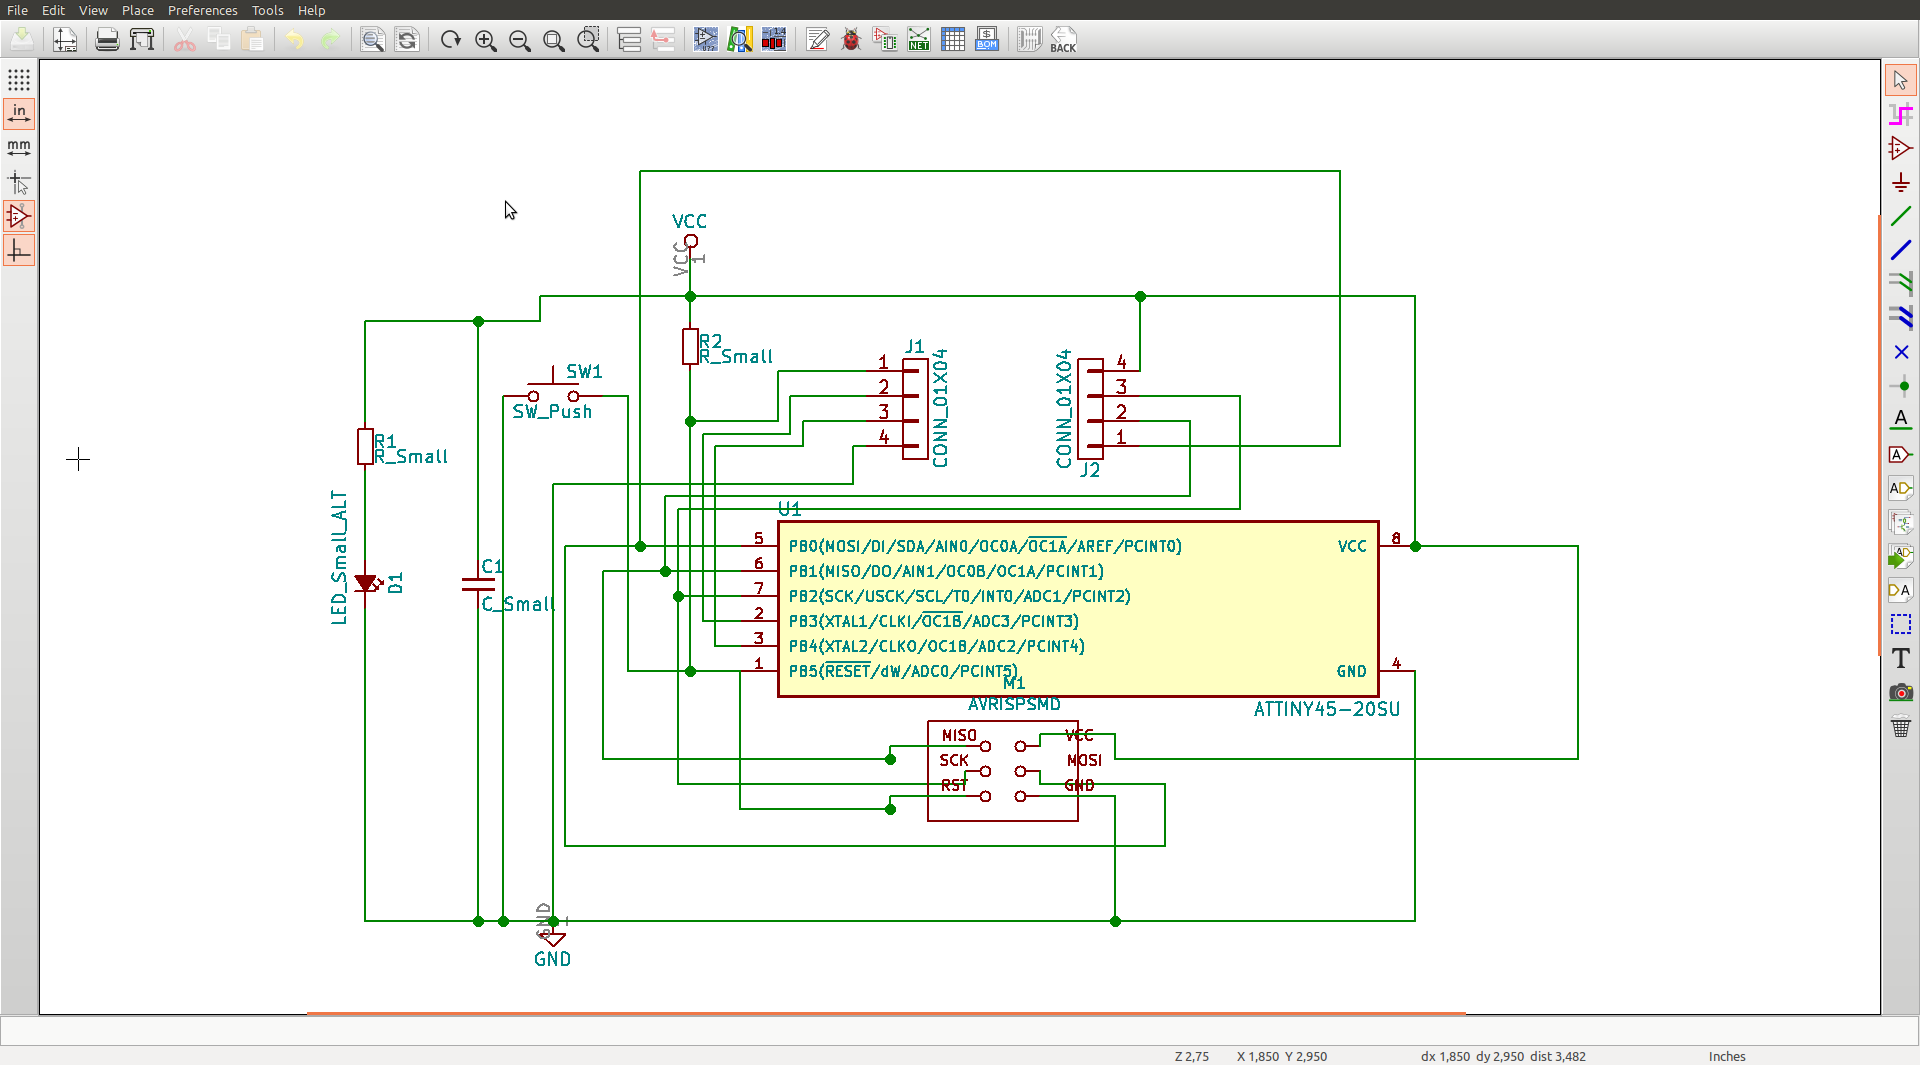Click Zoom to Fit icon
The image size is (1920, 1065).
pos(554,40)
